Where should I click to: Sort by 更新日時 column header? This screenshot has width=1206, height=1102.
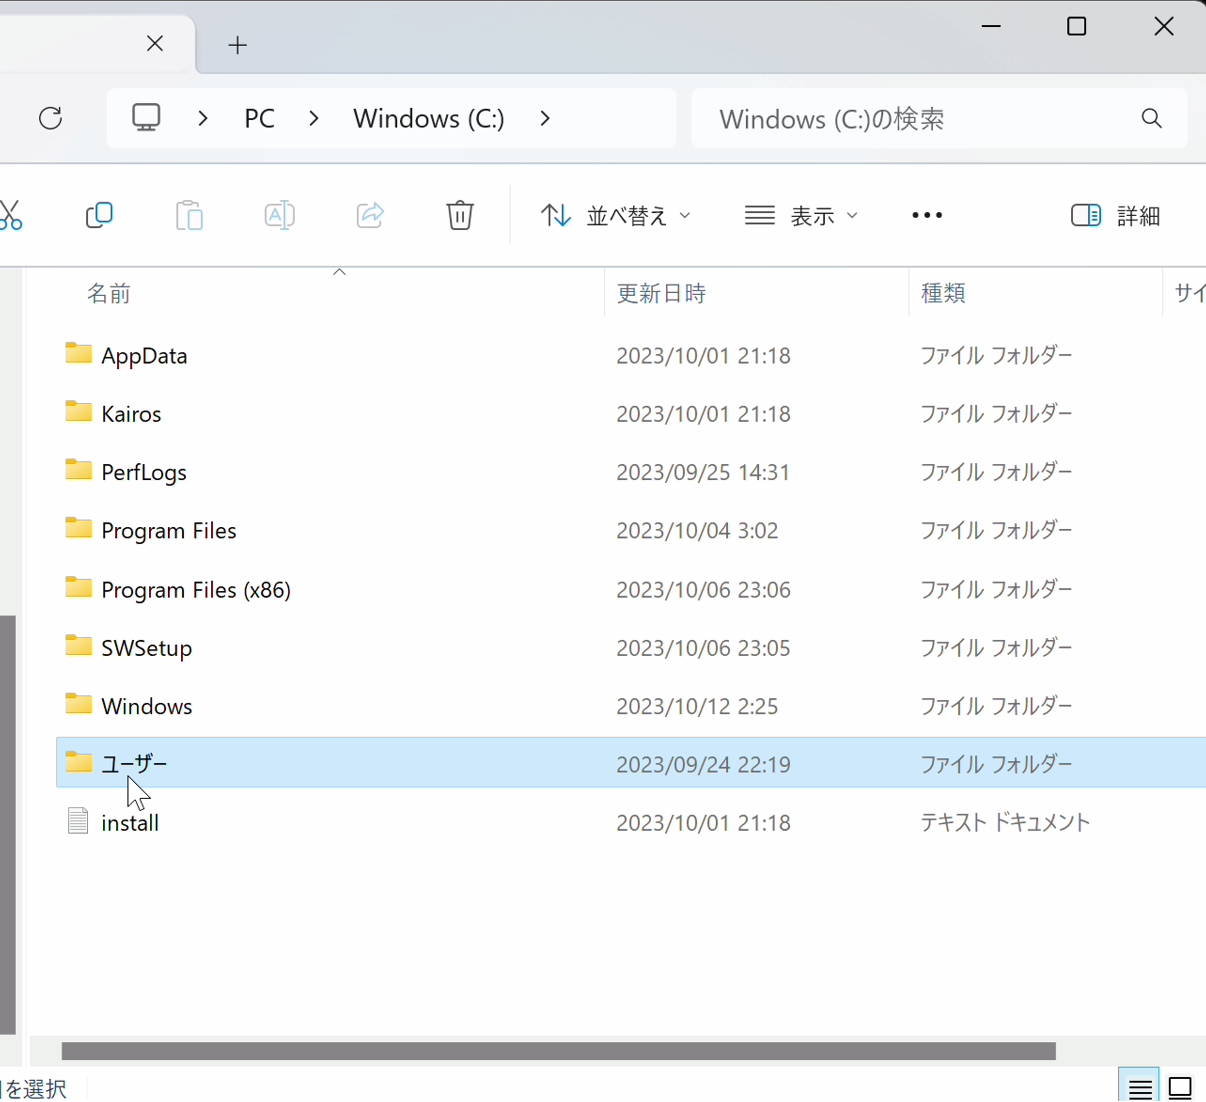tap(661, 293)
